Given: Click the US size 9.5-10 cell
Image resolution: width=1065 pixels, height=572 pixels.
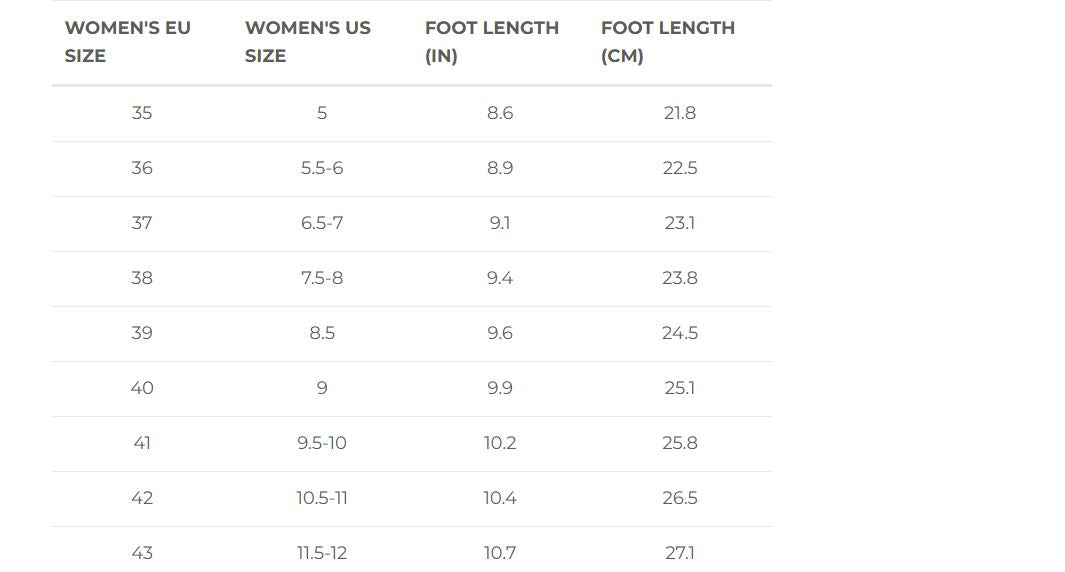Looking at the screenshot, I should [322, 443].
